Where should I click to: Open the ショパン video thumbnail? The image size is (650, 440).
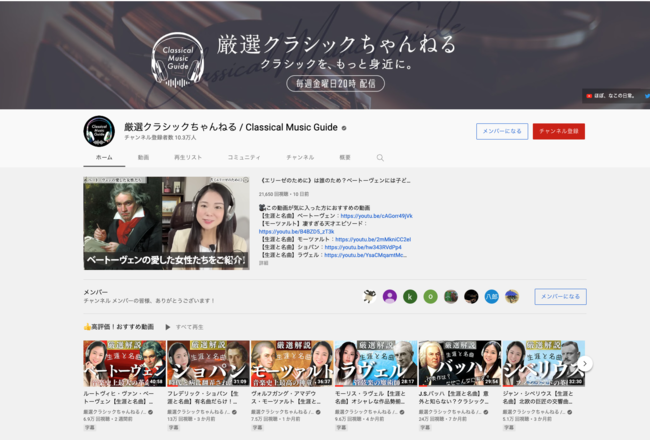click(x=208, y=364)
